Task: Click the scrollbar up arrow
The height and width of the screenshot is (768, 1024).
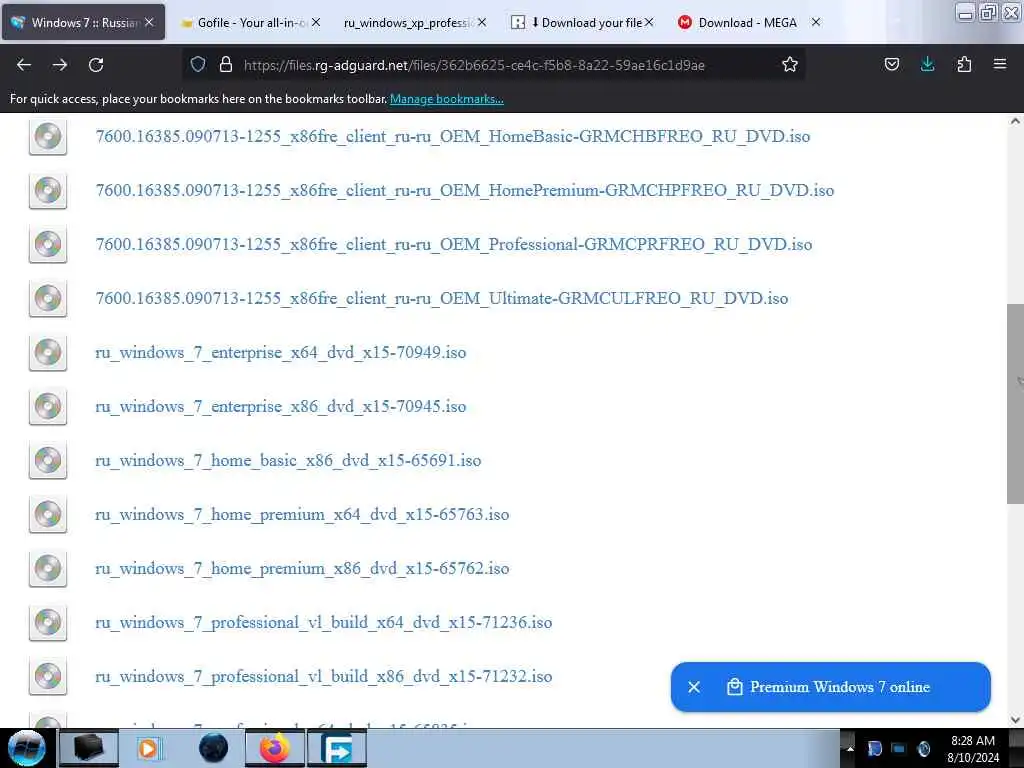Action: tap(1015, 121)
